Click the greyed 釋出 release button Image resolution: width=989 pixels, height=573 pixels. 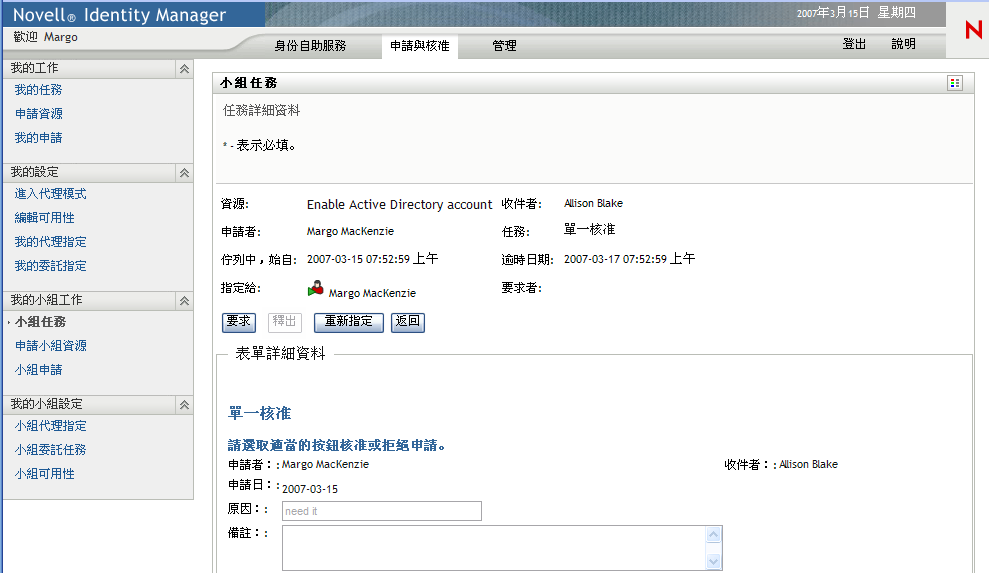click(x=284, y=322)
